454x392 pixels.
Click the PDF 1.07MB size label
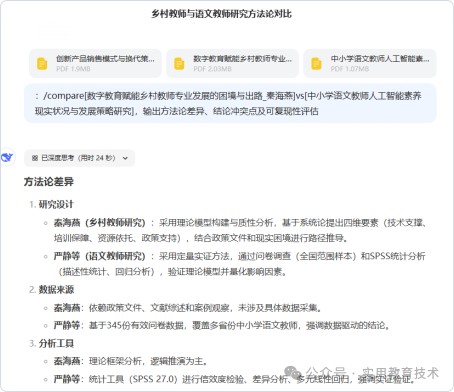coord(350,69)
